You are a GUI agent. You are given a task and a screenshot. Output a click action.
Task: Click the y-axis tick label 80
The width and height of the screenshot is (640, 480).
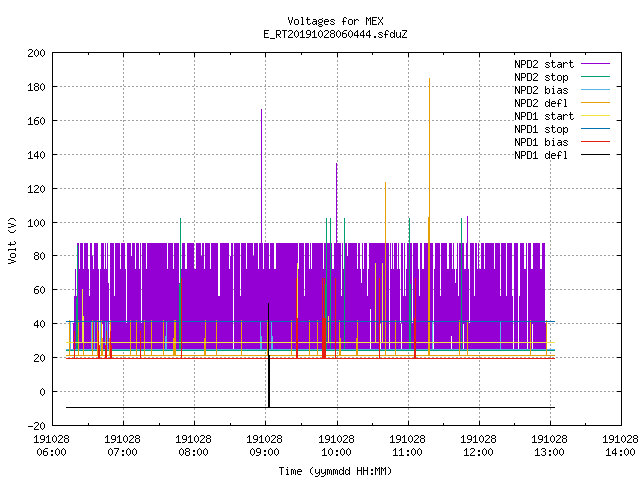39,256
